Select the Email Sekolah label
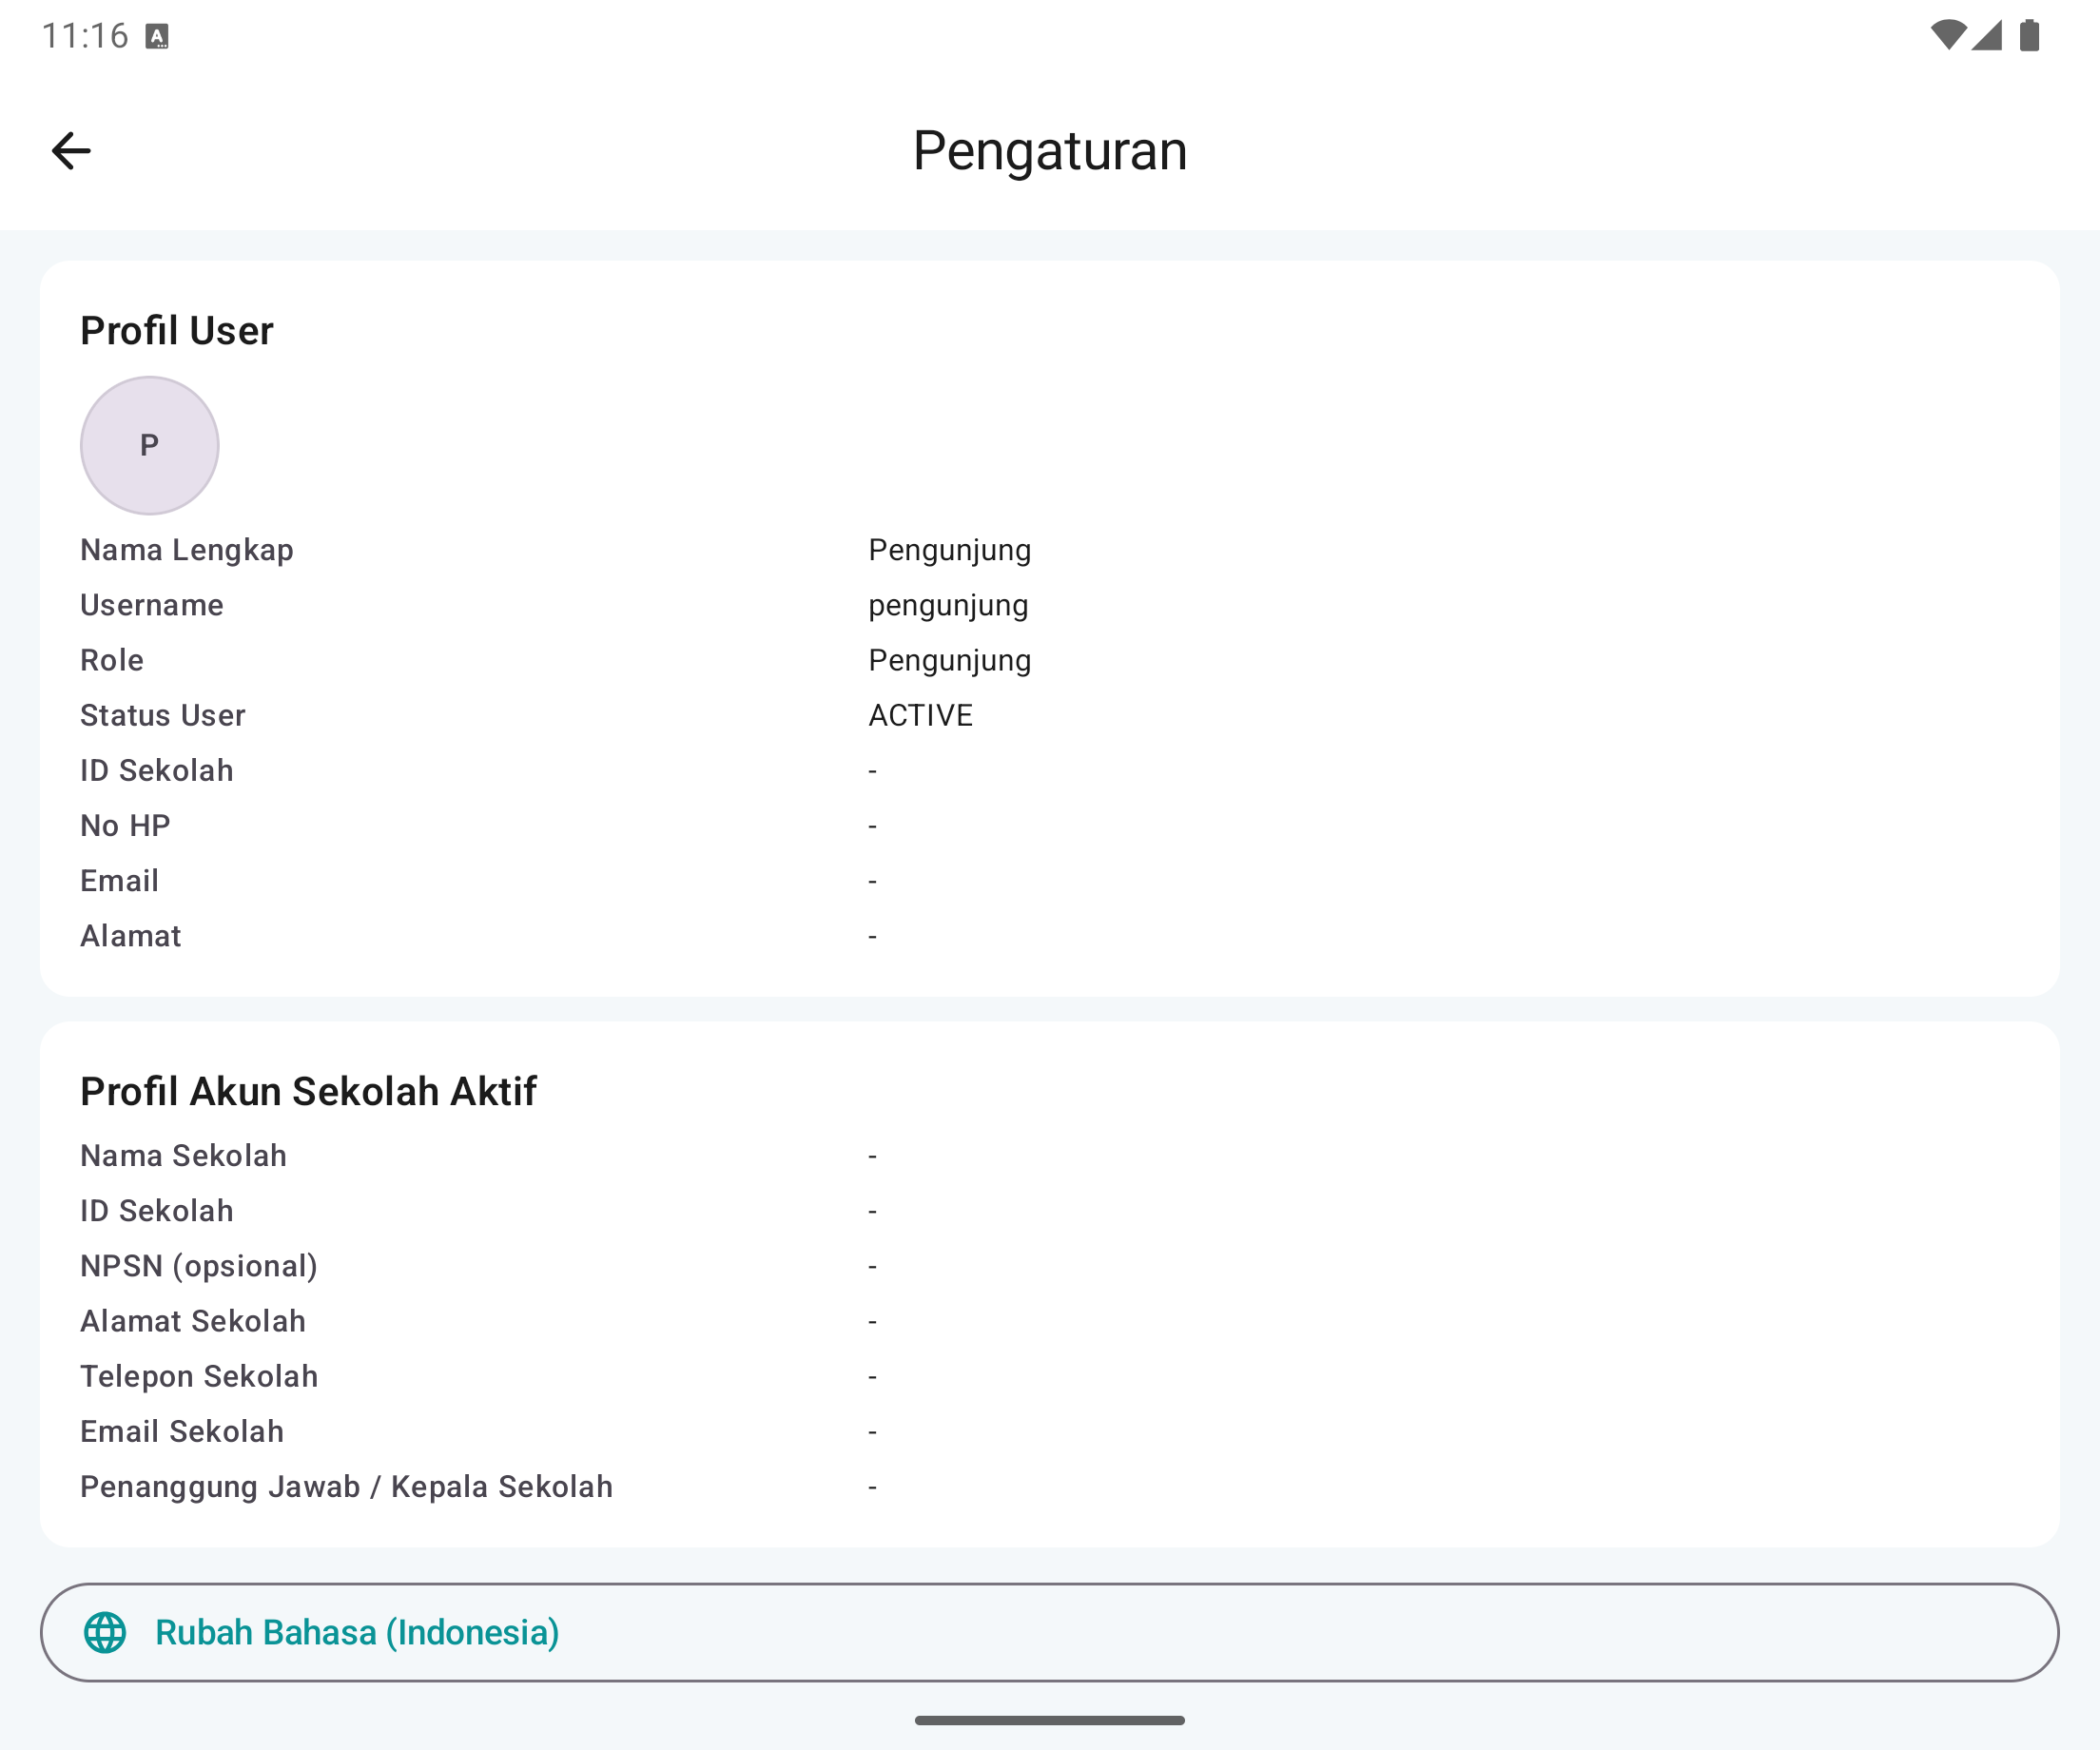Image resolution: width=2100 pixels, height=1750 pixels. [182, 1432]
